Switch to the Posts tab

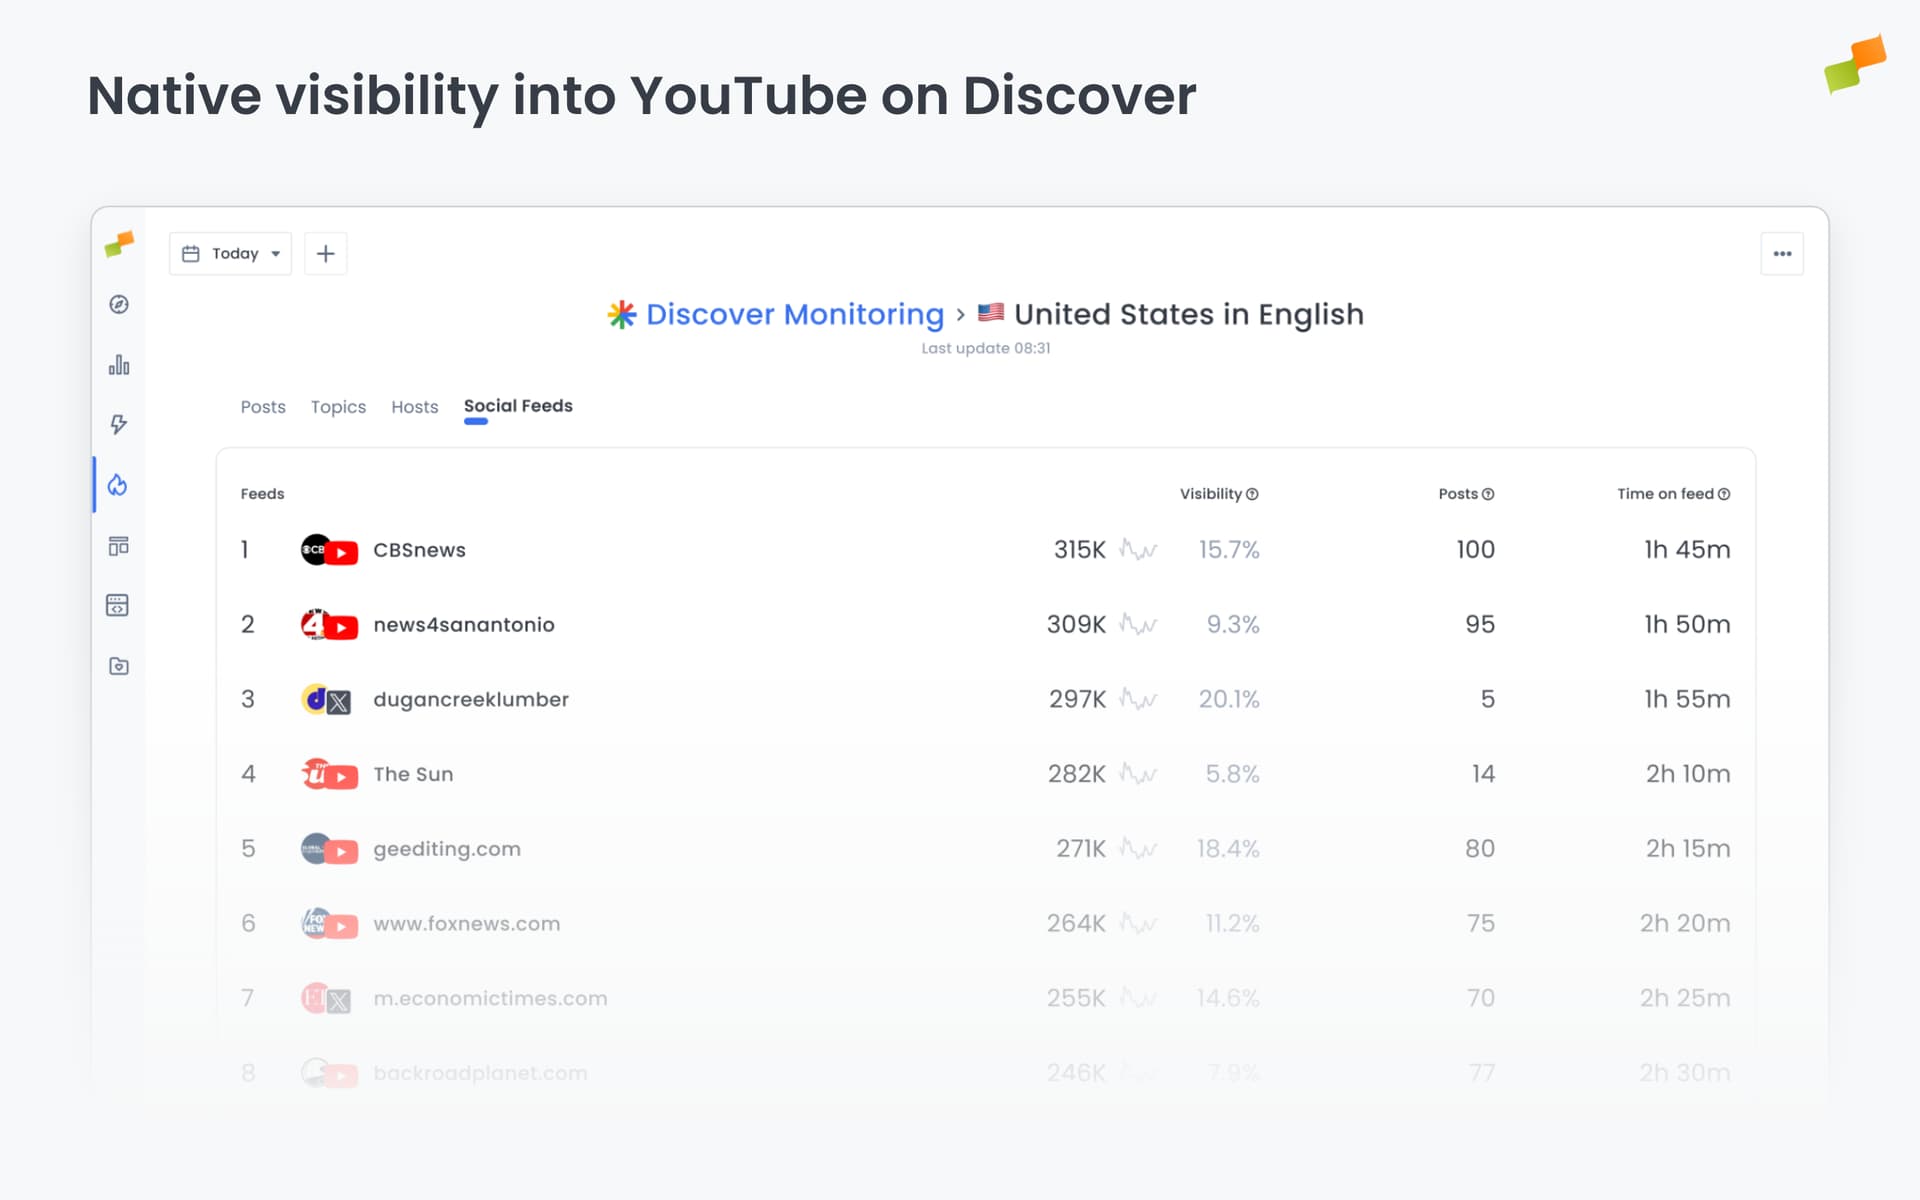click(x=263, y=407)
